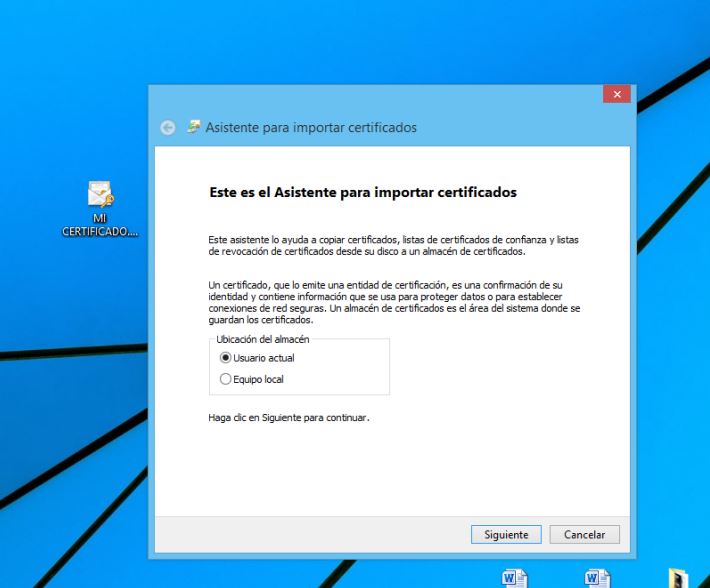The height and width of the screenshot is (588, 710).
Task: Select MI CERTIFICADO desktop file icon
Action: [x=100, y=209]
